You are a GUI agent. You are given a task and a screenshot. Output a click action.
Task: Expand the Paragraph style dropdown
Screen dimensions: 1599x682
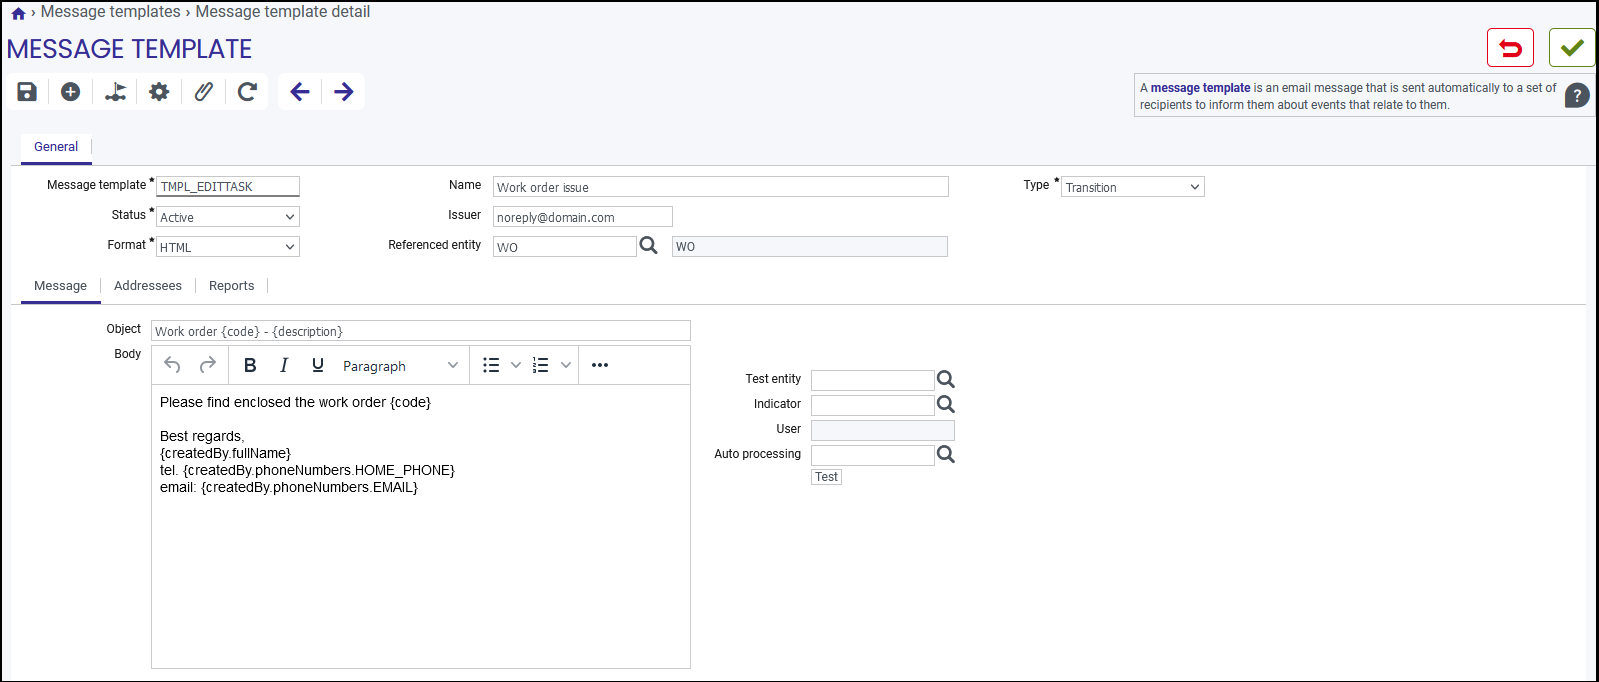[400, 366]
